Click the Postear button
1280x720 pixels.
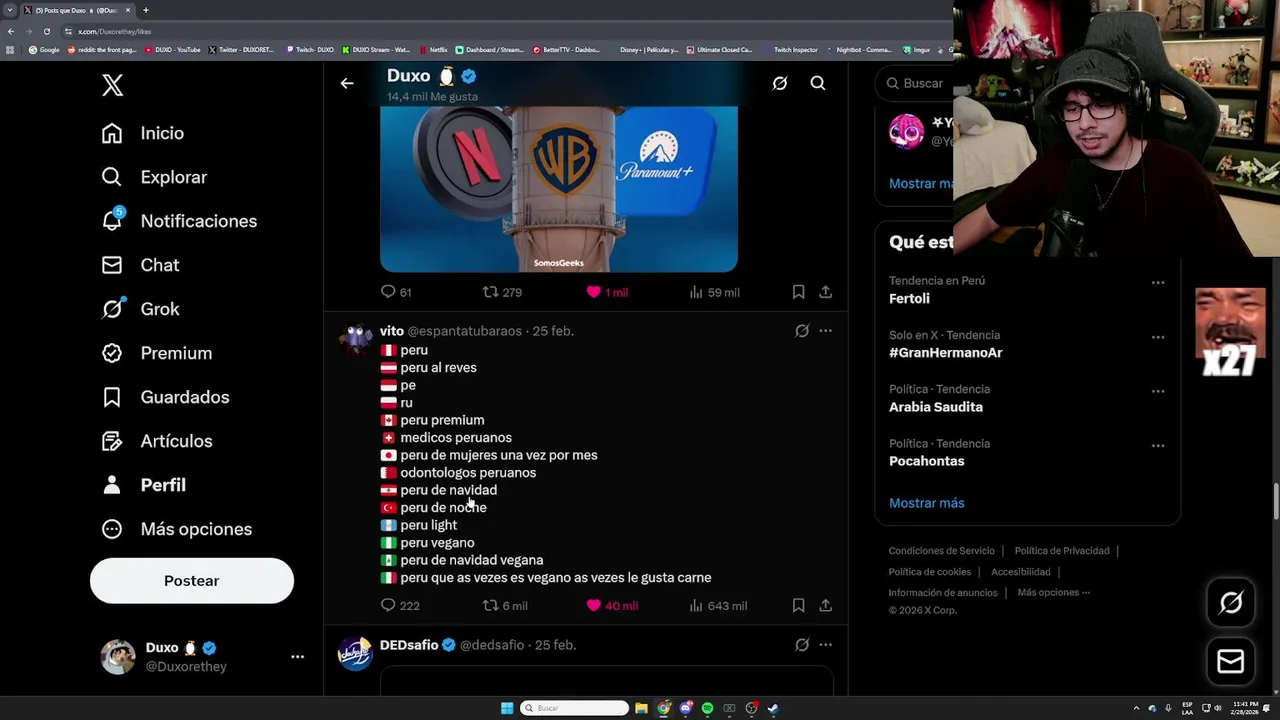tap(192, 581)
